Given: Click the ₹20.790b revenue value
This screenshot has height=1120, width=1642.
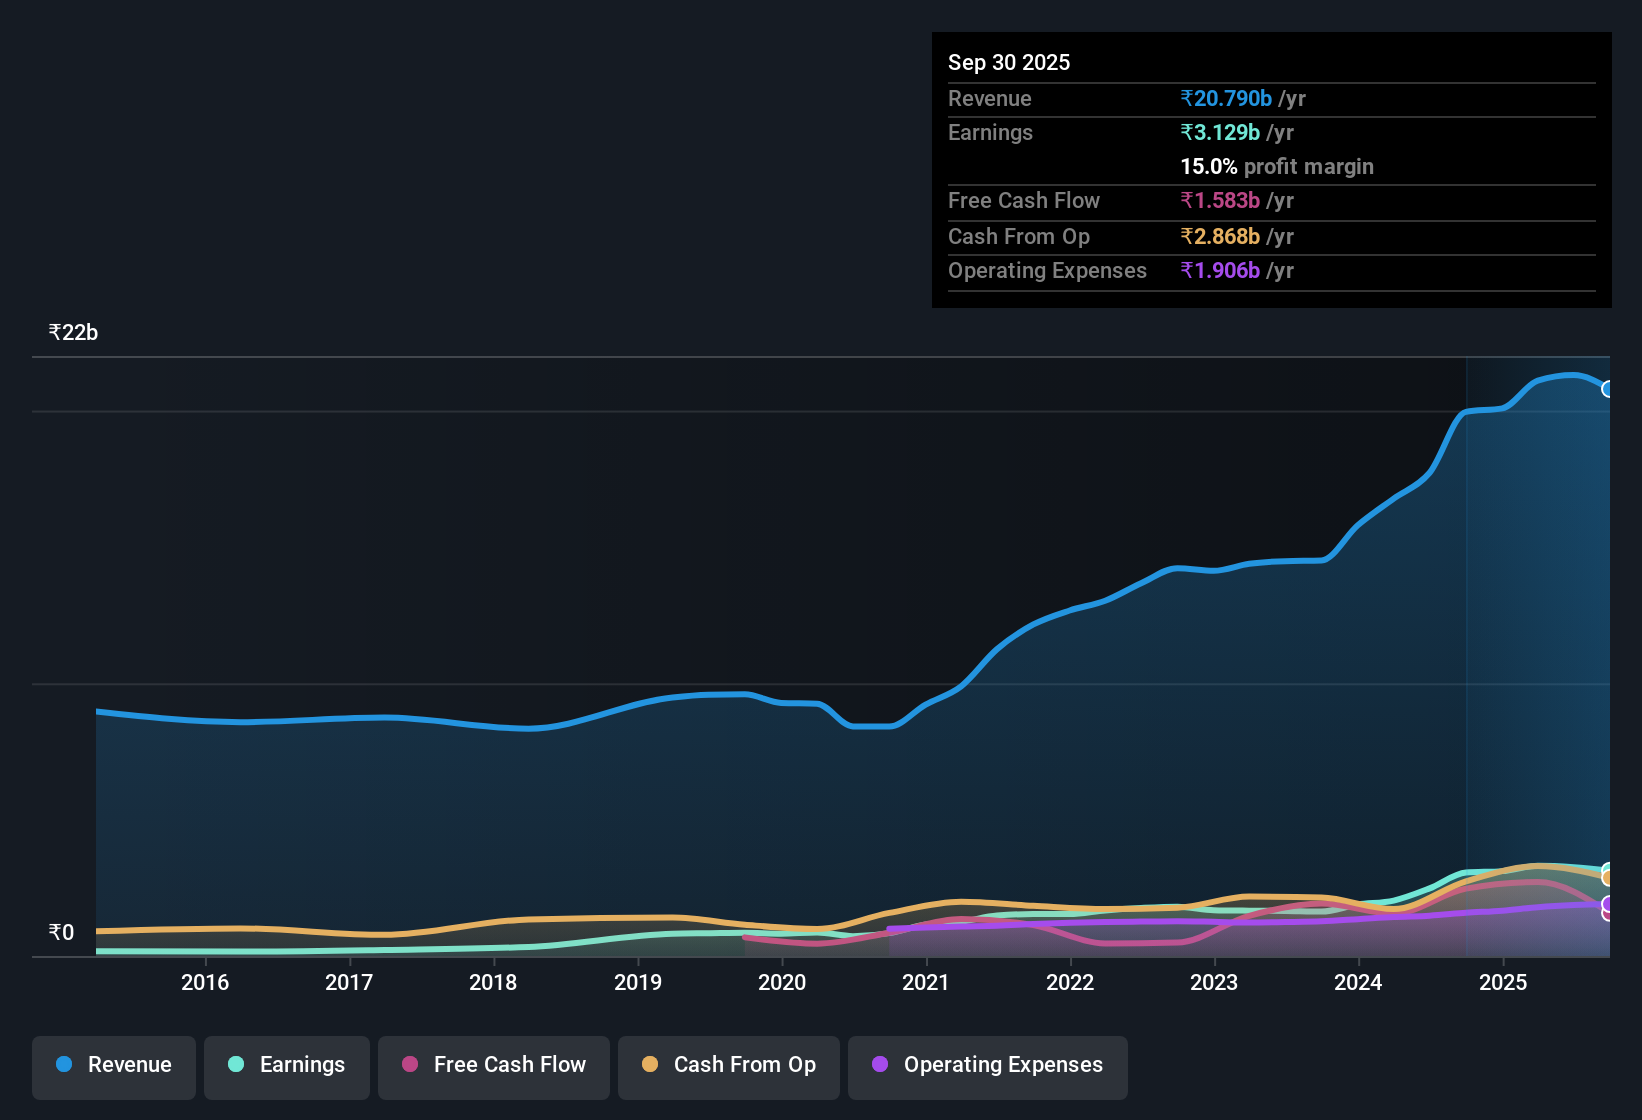Looking at the screenshot, I should point(1226,98).
